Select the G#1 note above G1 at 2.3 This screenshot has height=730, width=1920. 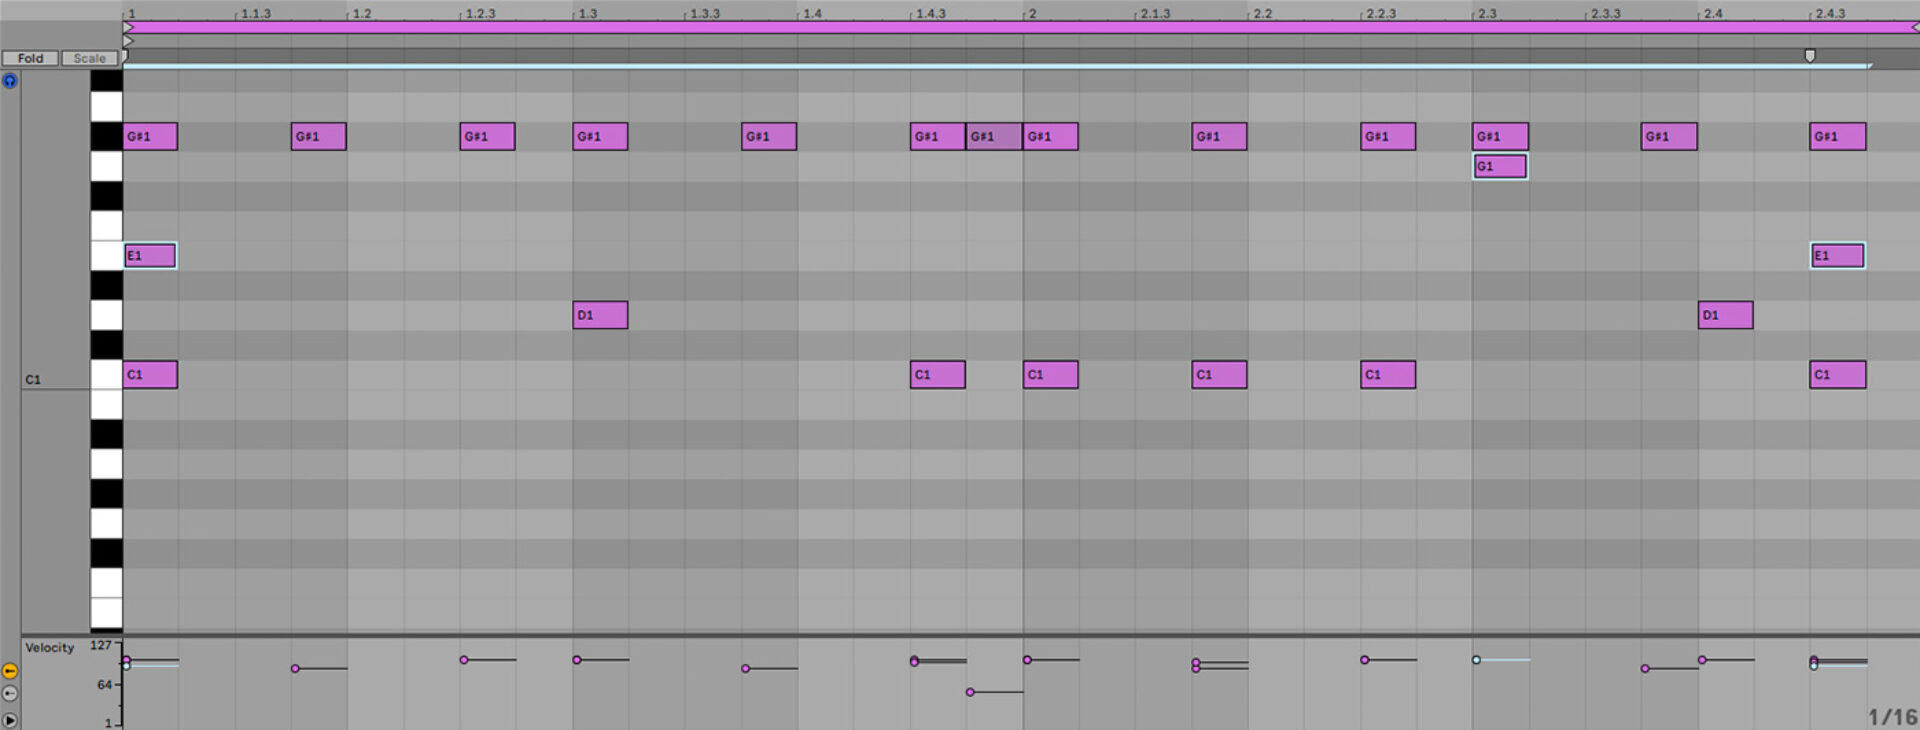click(x=1500, y=136)
